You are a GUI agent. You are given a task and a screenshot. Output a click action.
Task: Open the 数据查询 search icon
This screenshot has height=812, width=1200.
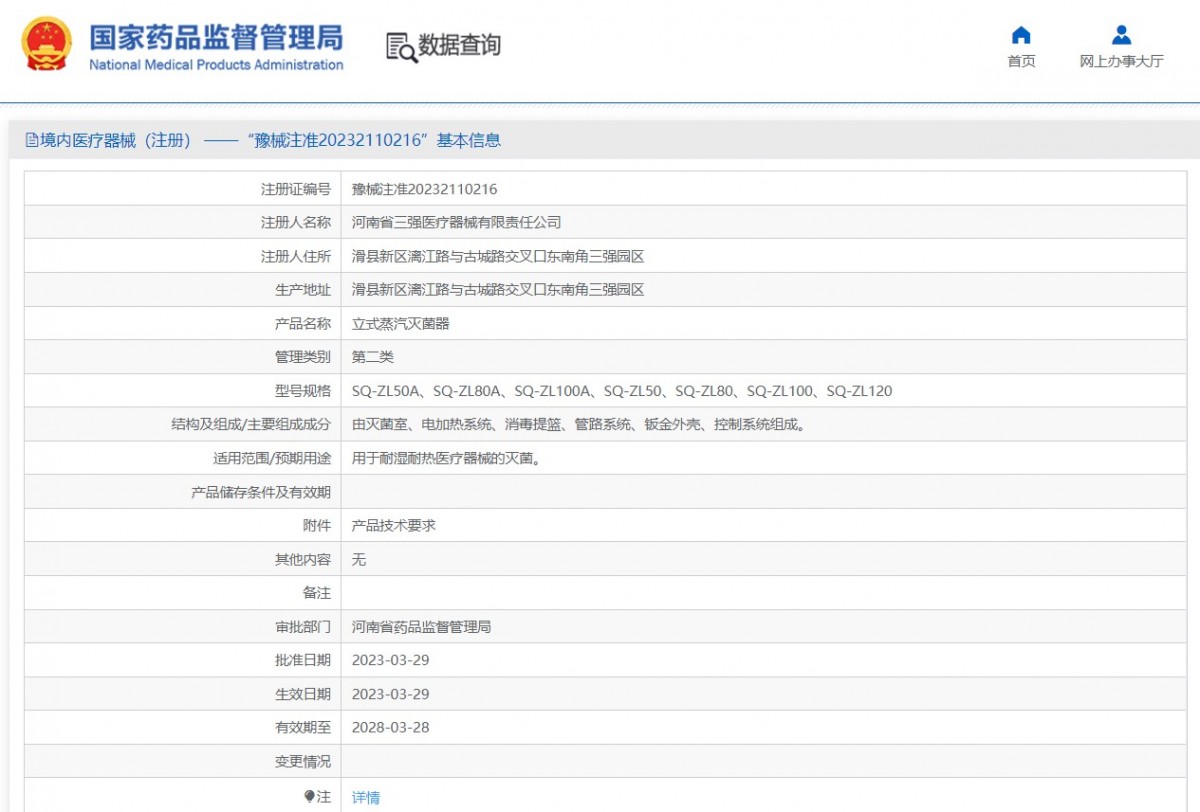tap(402, 47)
